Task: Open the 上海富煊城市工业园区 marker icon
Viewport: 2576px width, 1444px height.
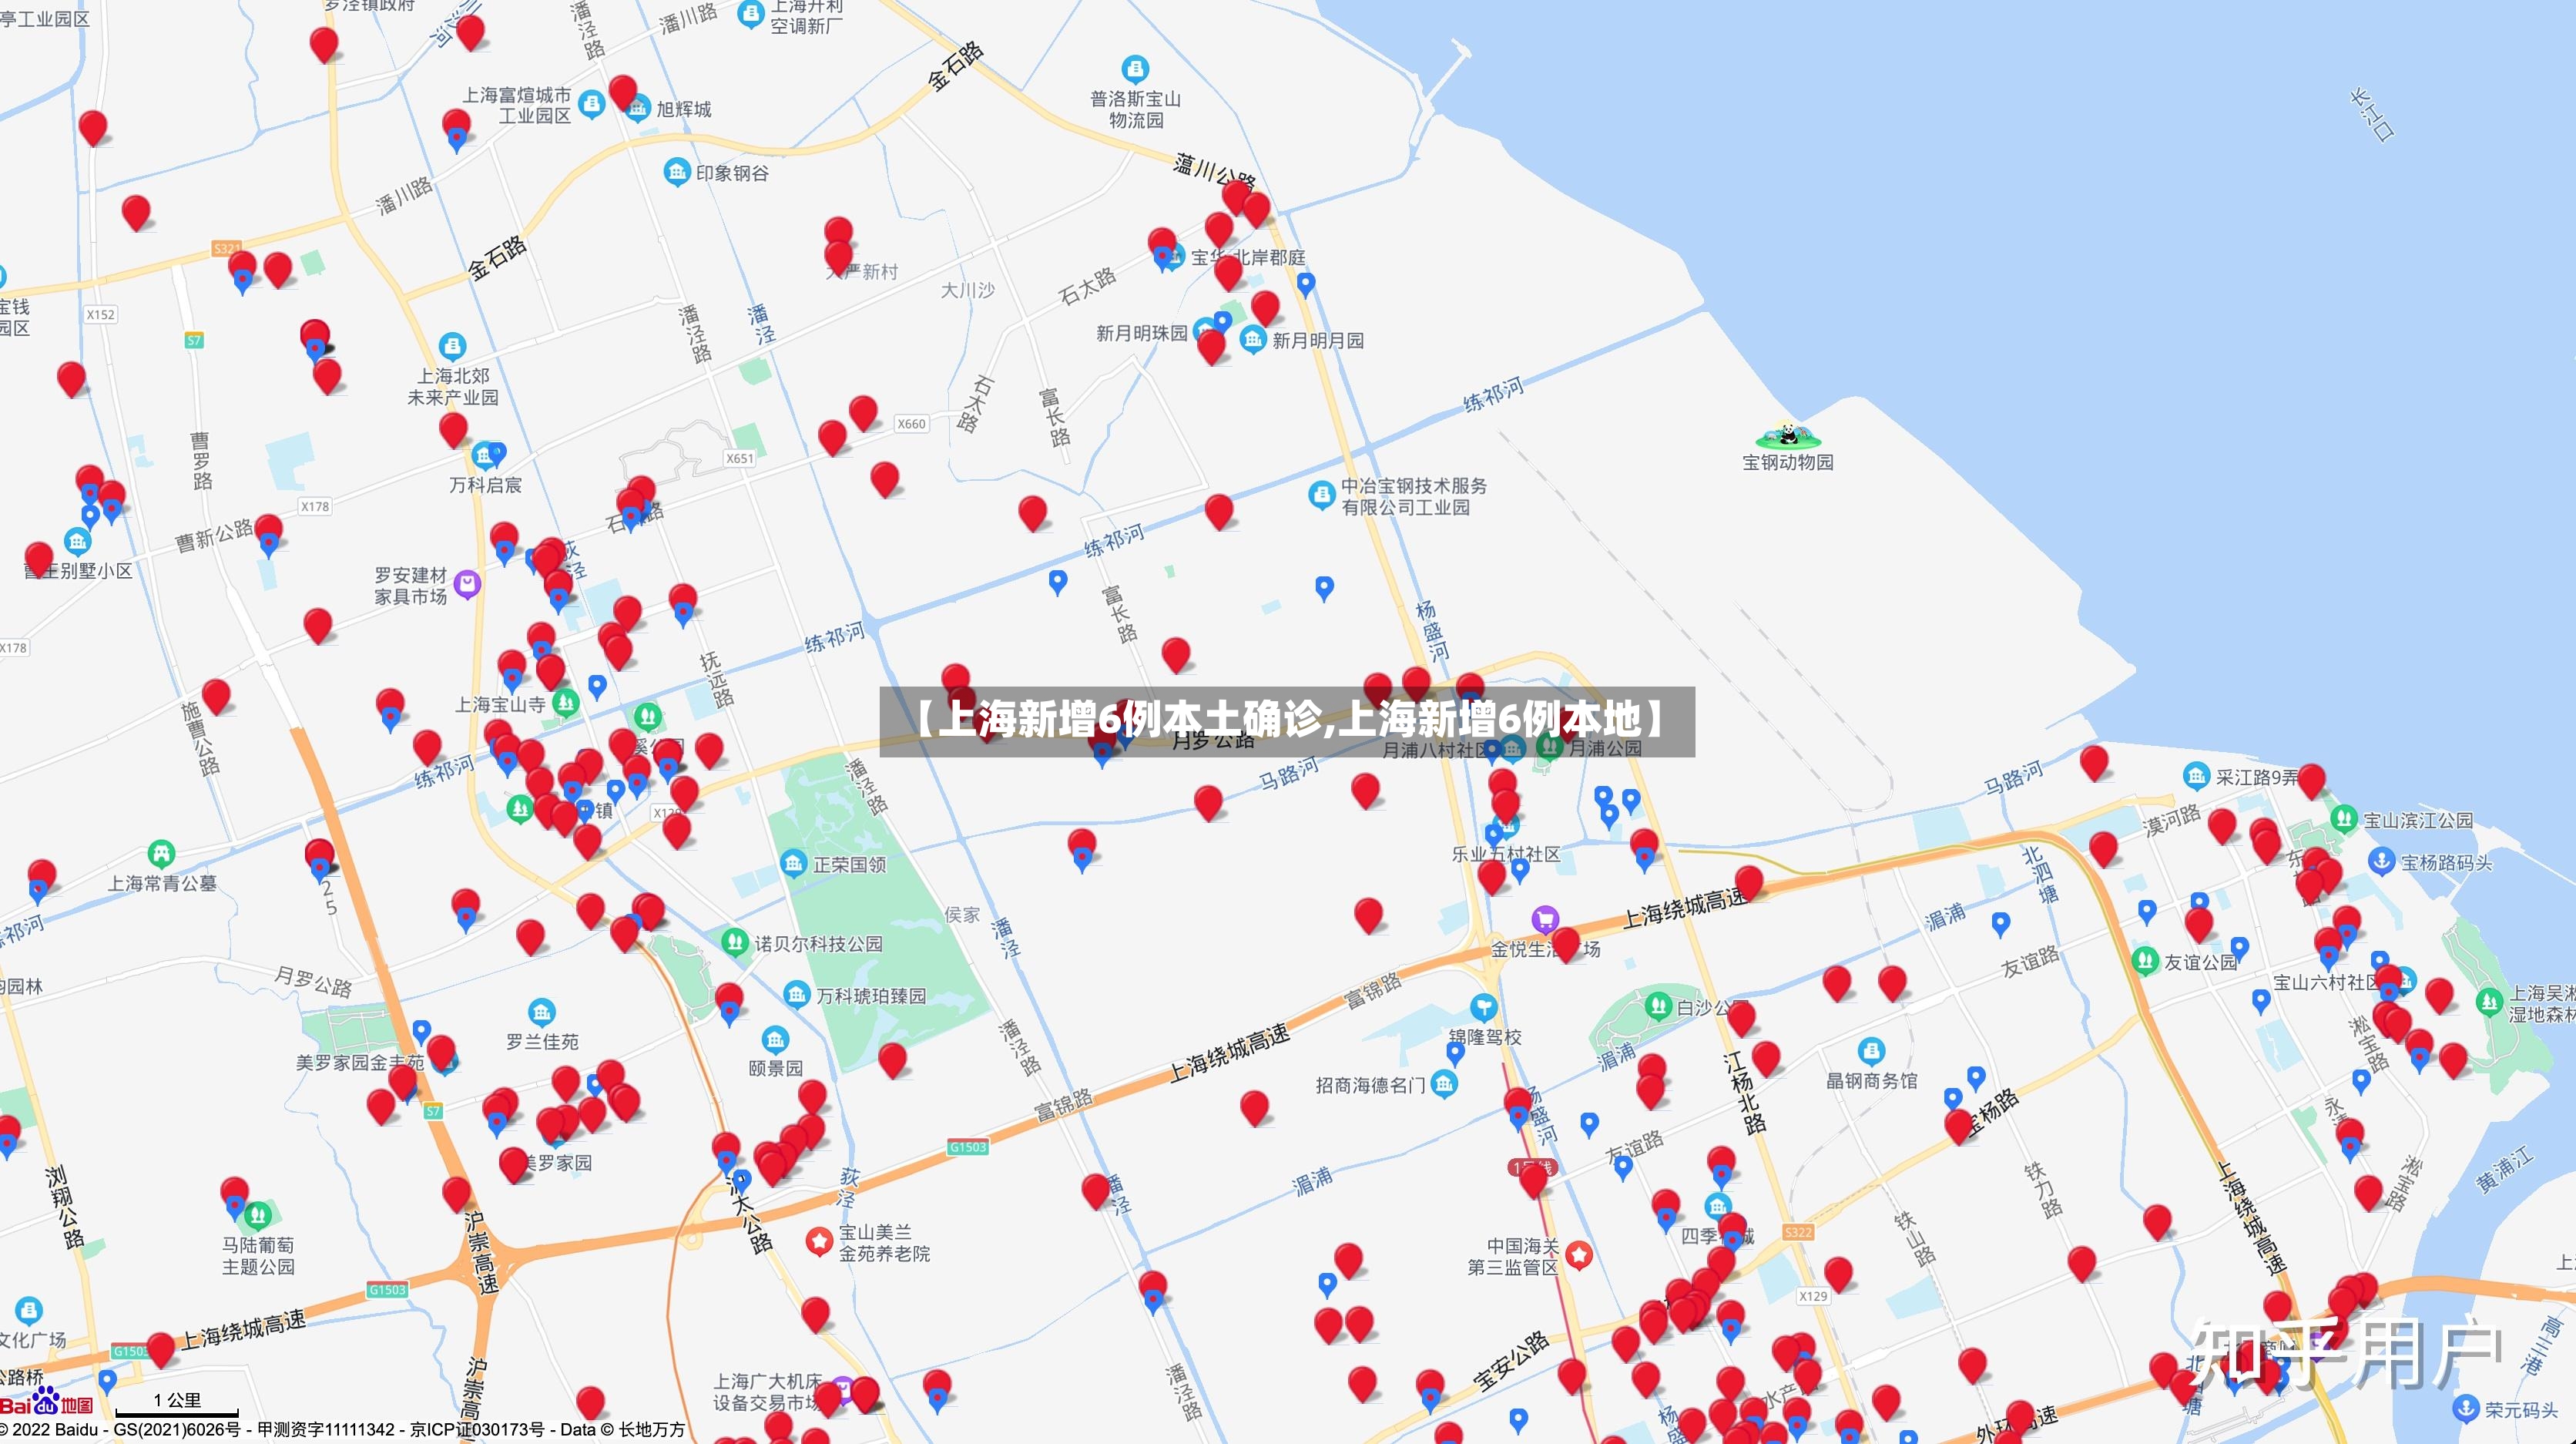Action: click(x=592, y=103)
